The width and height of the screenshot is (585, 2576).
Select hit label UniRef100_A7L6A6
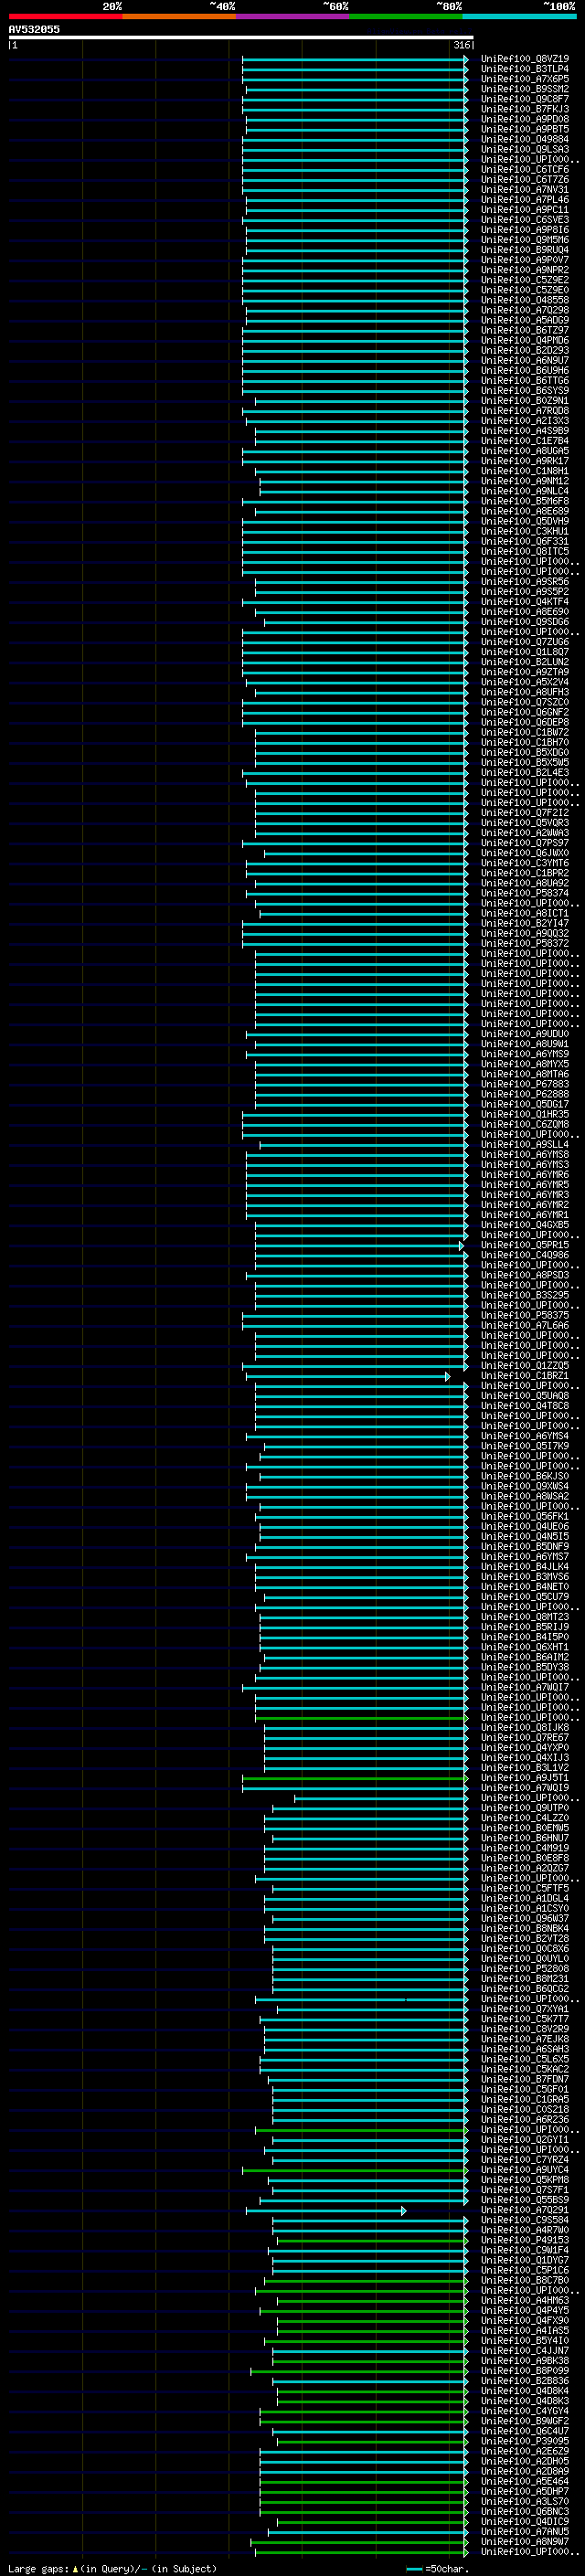pyautogui.click(x=525, y=1325)
